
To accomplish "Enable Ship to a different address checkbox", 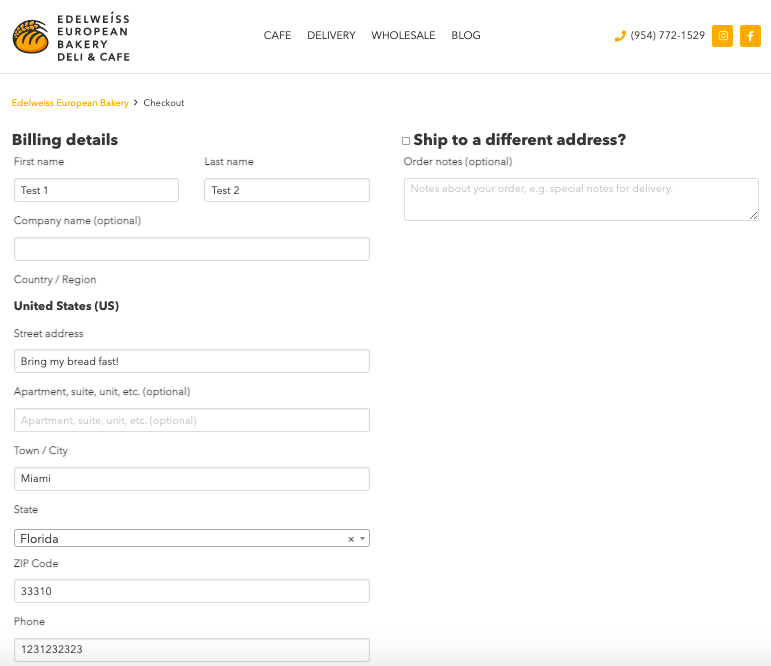I will [406, 141].
